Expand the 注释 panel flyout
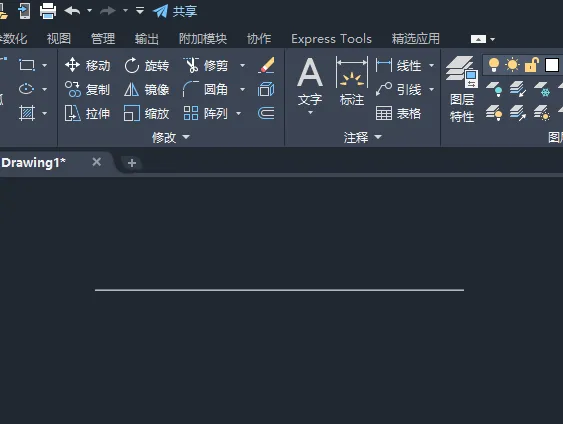This screenshot has height=424, width=563. point(363,137)
